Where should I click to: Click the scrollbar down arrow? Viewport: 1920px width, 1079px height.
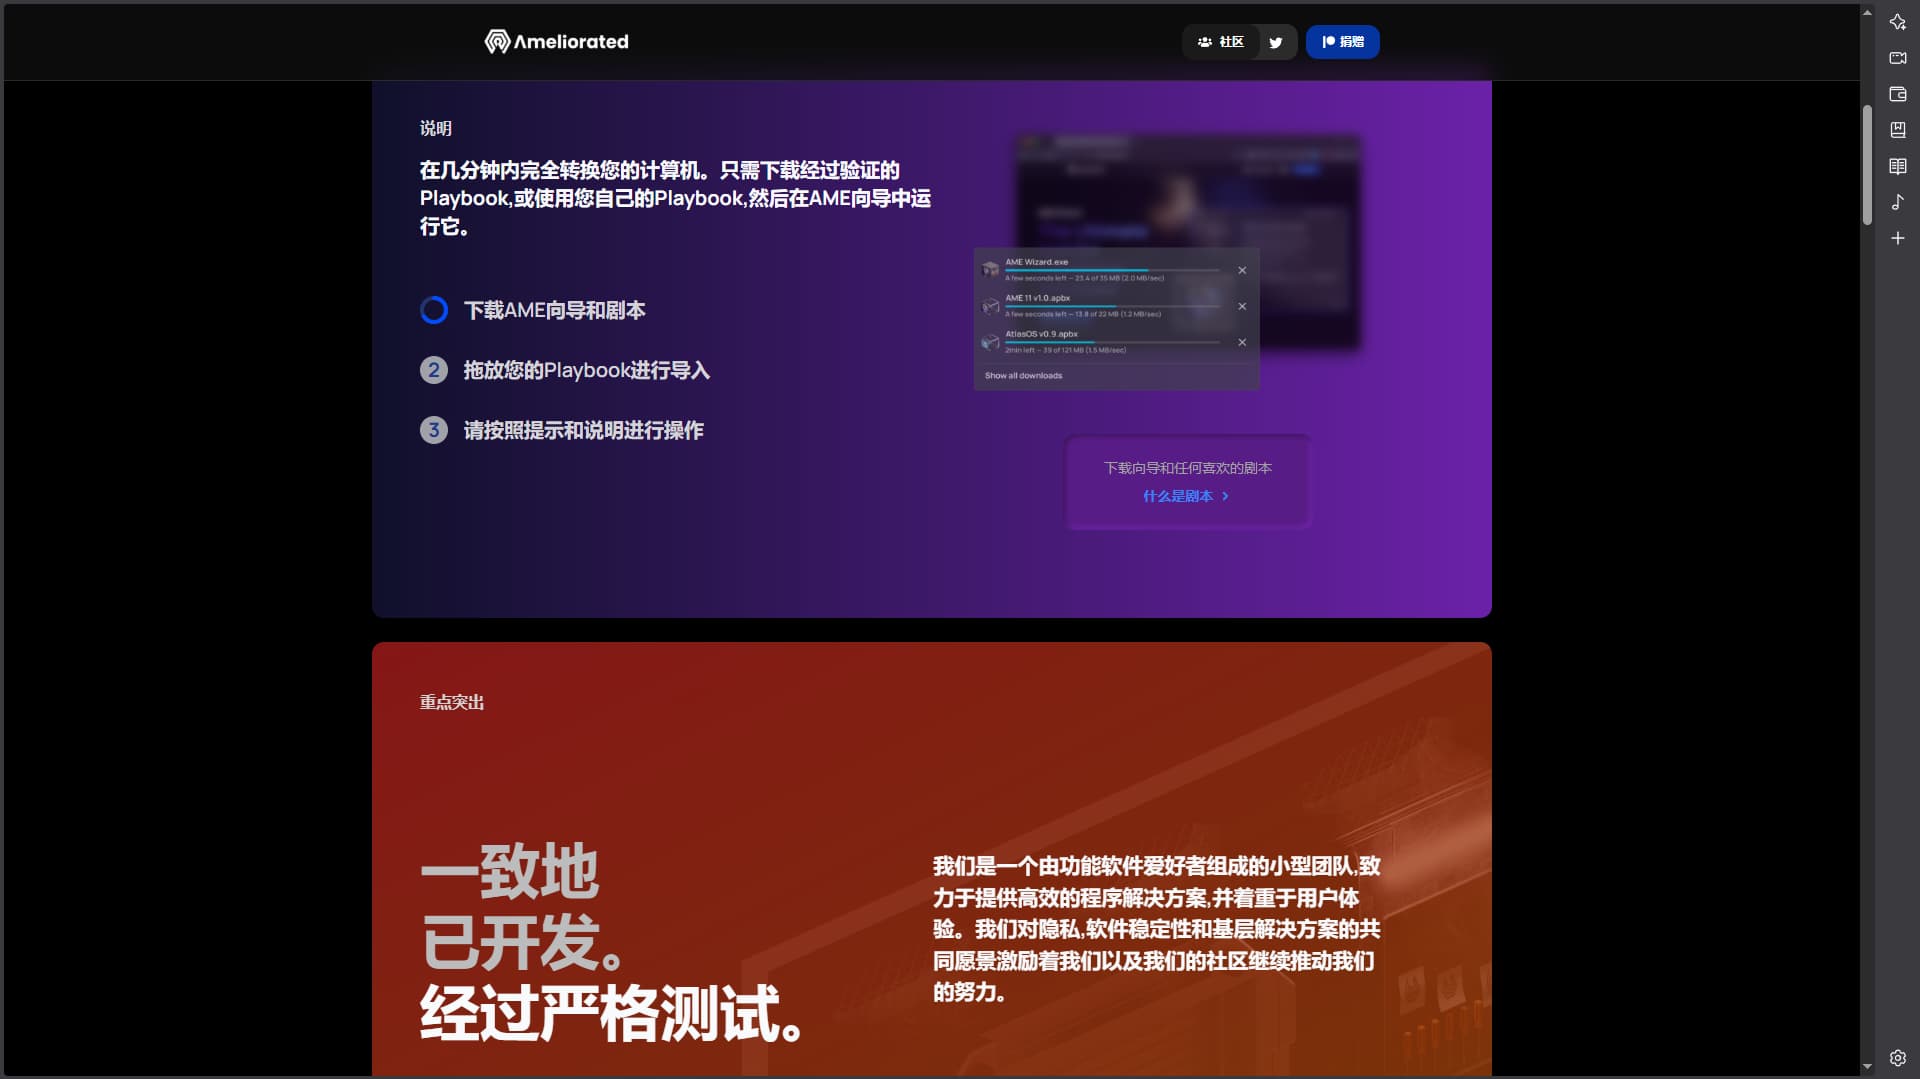(x=1867, y=1067)
